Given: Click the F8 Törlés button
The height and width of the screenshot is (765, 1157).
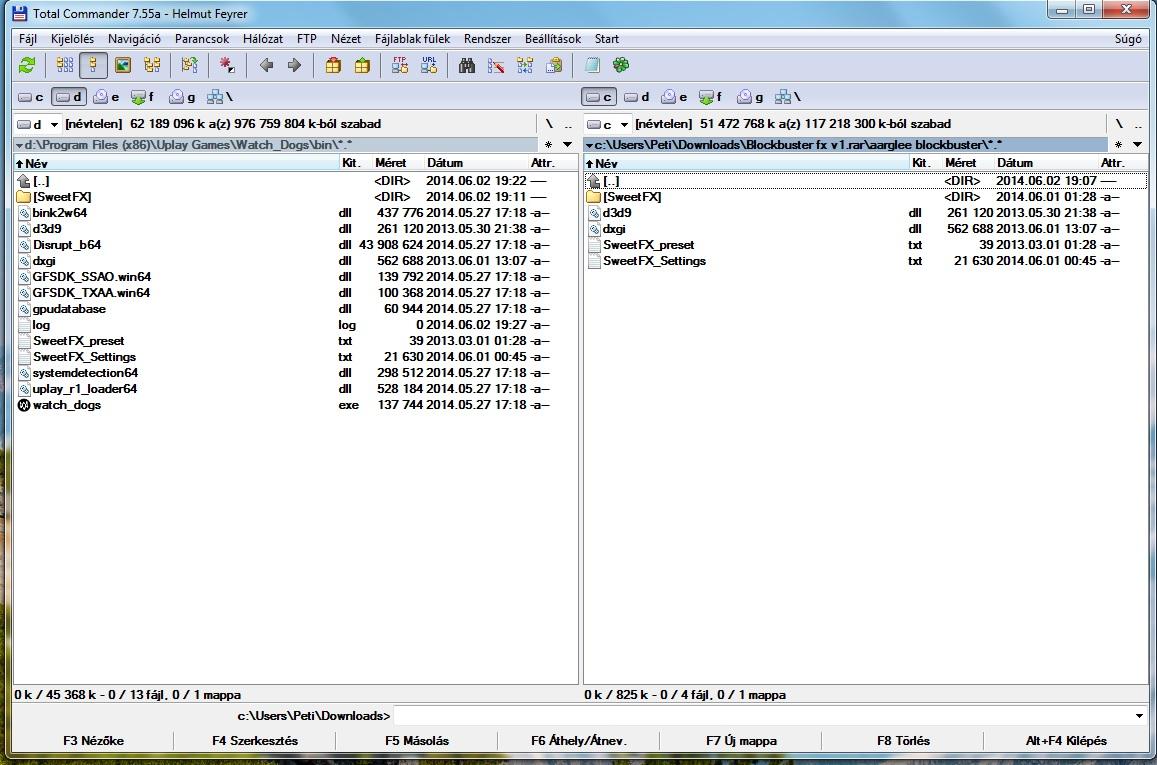Looking at the screenshot, I should click(x=903, y=741).
